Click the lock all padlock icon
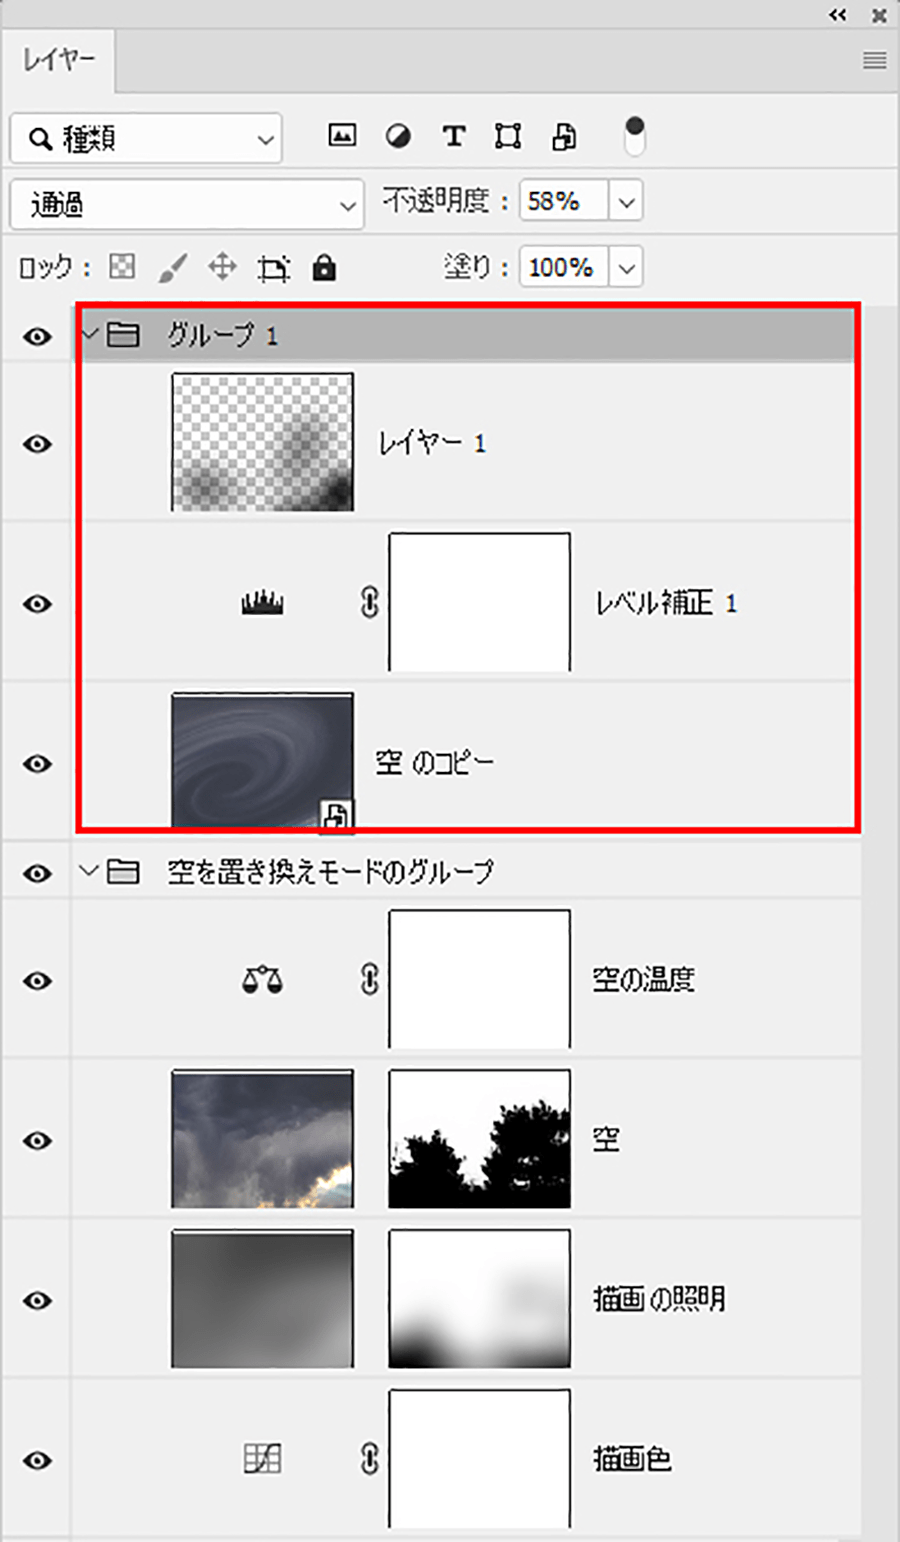 324,267
